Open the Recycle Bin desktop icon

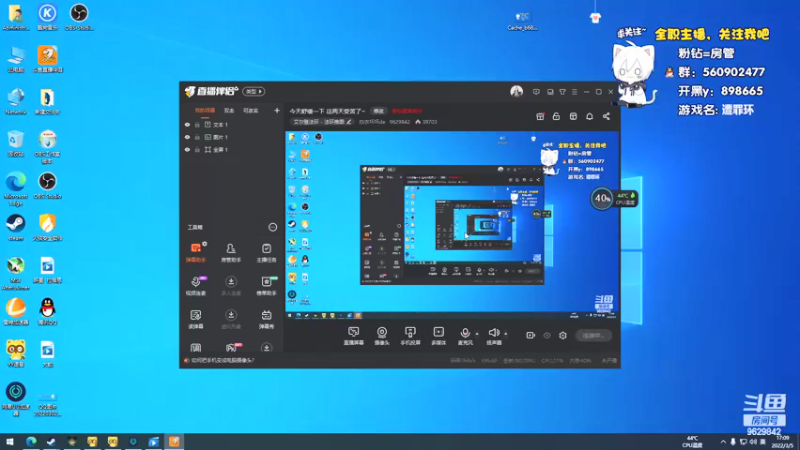tap(16, 143)
